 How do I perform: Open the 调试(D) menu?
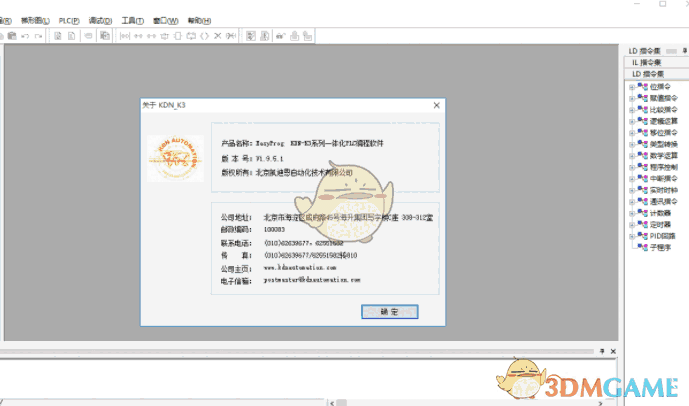(x=100, y=21)
